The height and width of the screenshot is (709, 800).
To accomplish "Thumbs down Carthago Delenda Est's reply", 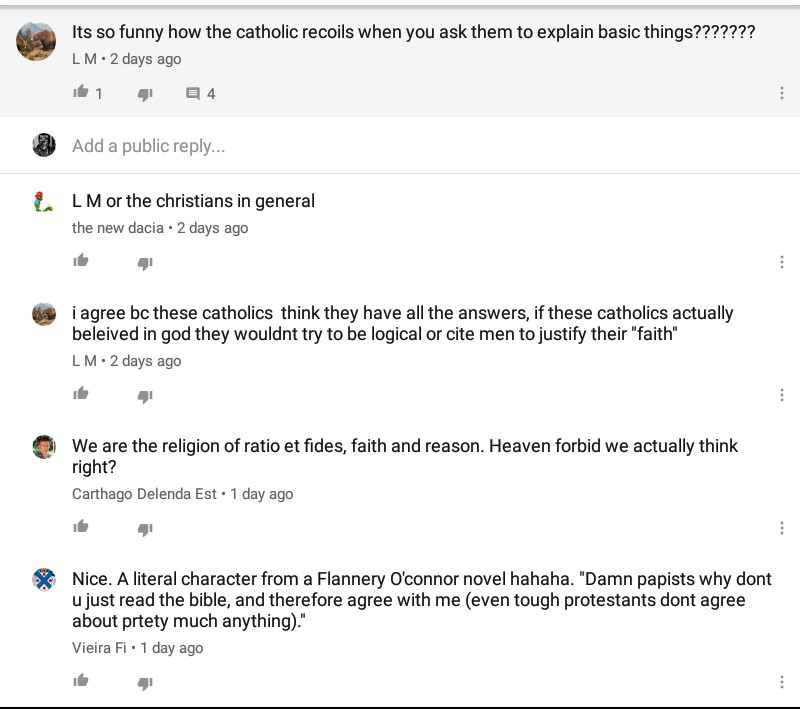I will tap(145, 529).
